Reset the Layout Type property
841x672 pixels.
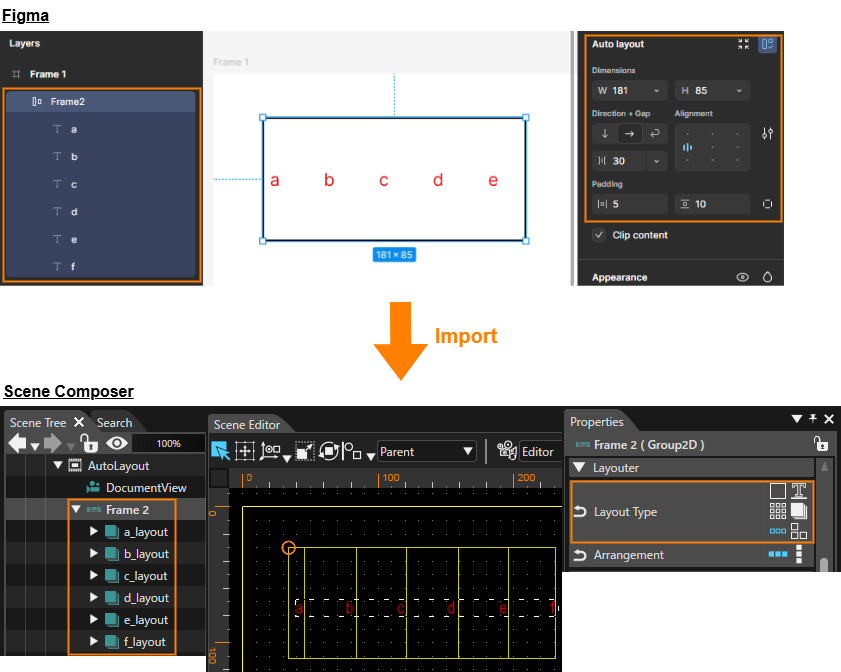tap(580, 512)
